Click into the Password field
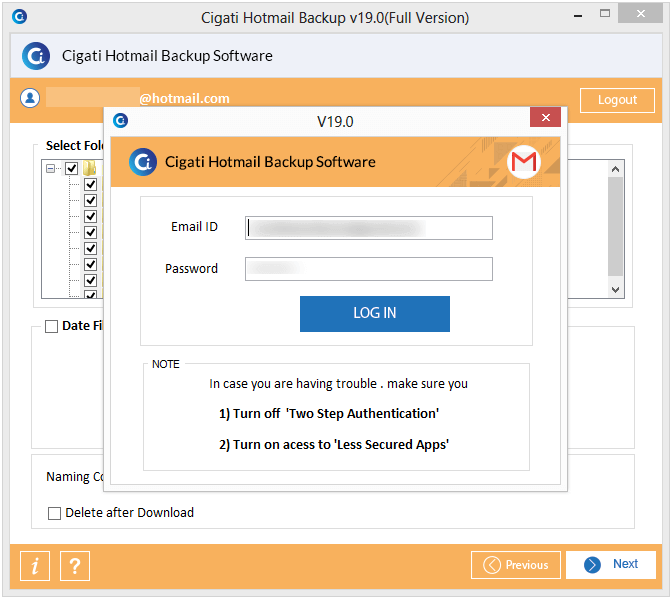Image resolution: width=672 pixels, height=601 pixels. (369, 269)
